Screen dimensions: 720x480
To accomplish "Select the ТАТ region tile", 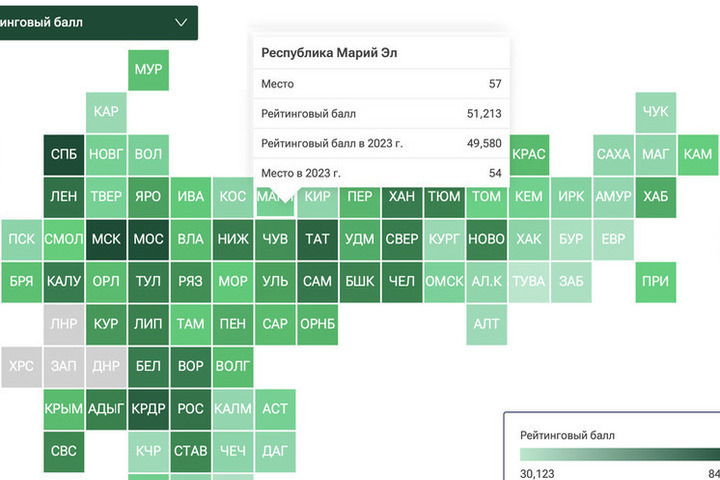I will pos(317,240).
